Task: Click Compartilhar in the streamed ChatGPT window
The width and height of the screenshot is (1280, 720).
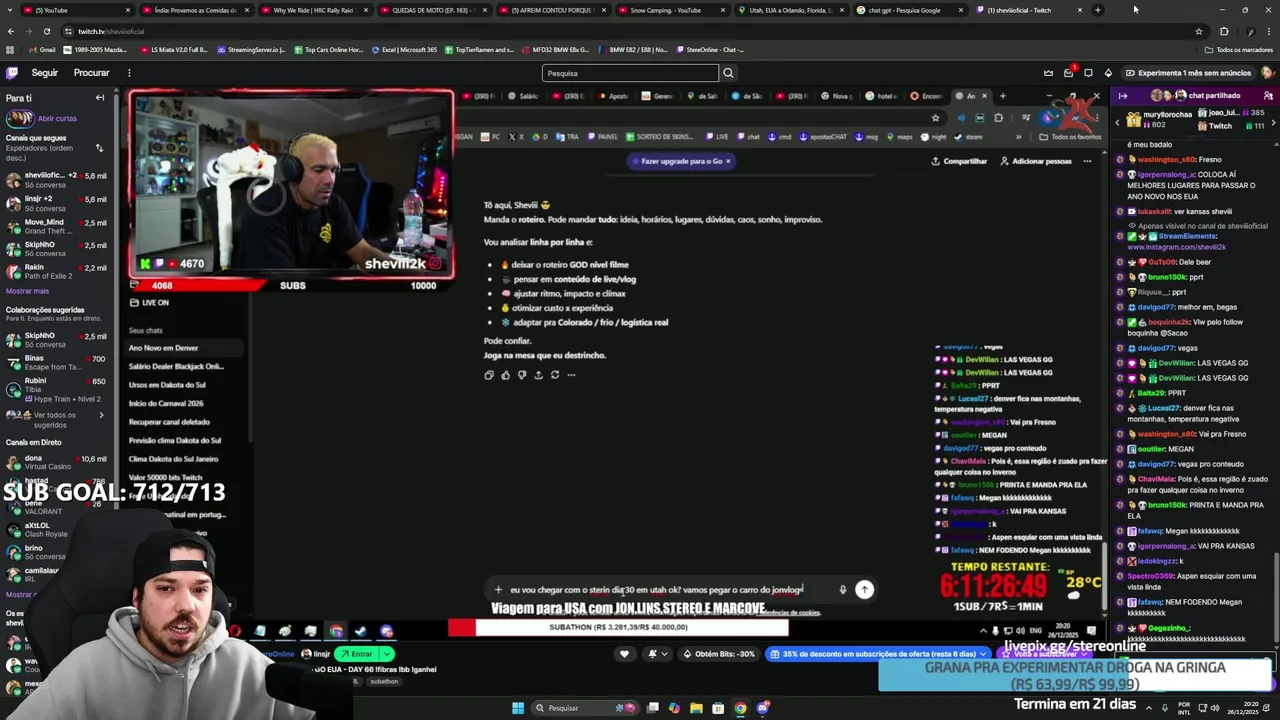Action: point(959,161)
